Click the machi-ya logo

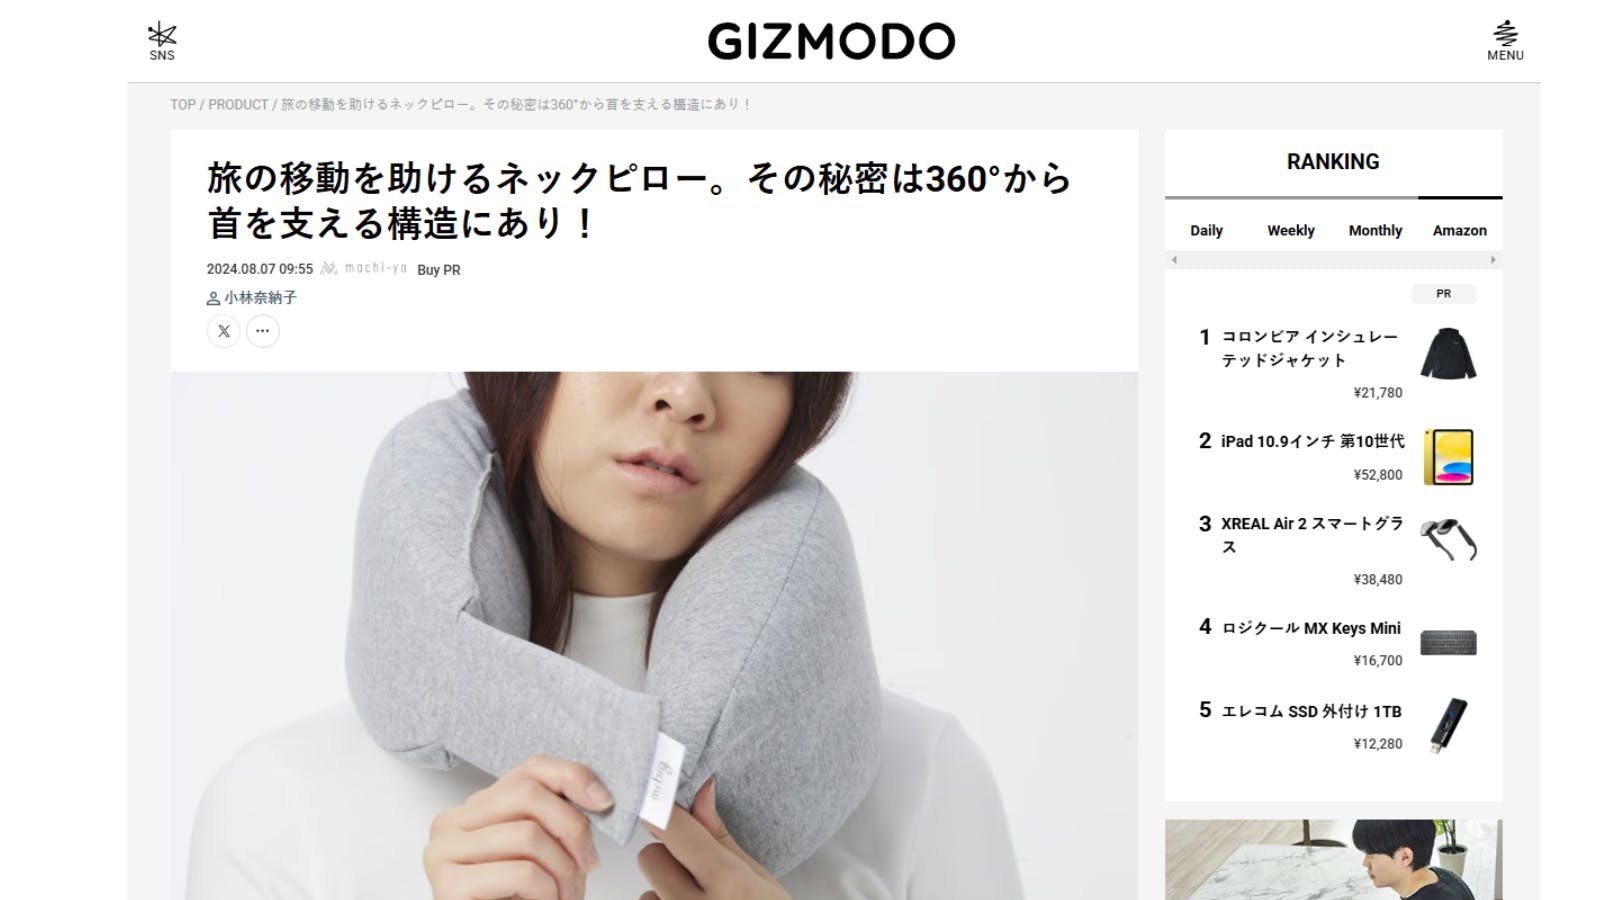pyautogui.click(x=364, y=269)
